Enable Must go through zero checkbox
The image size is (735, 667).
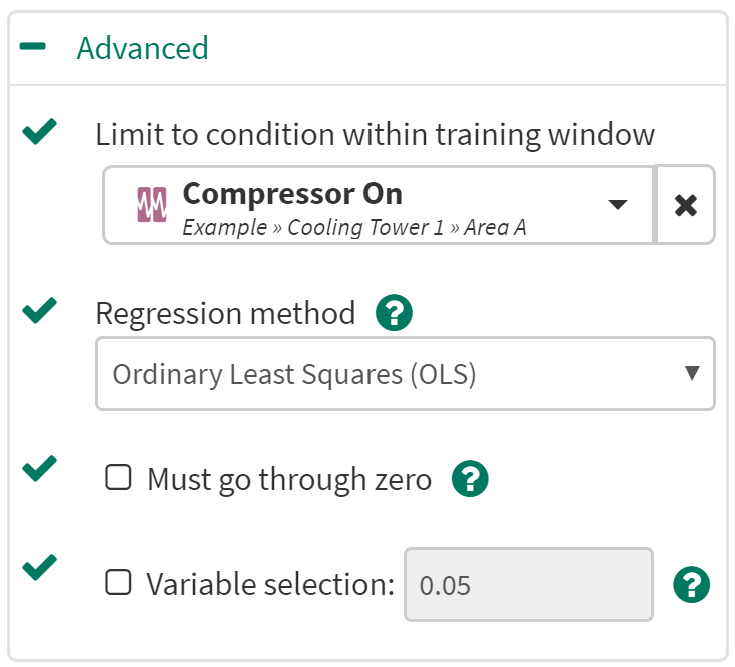pos(119,479)
